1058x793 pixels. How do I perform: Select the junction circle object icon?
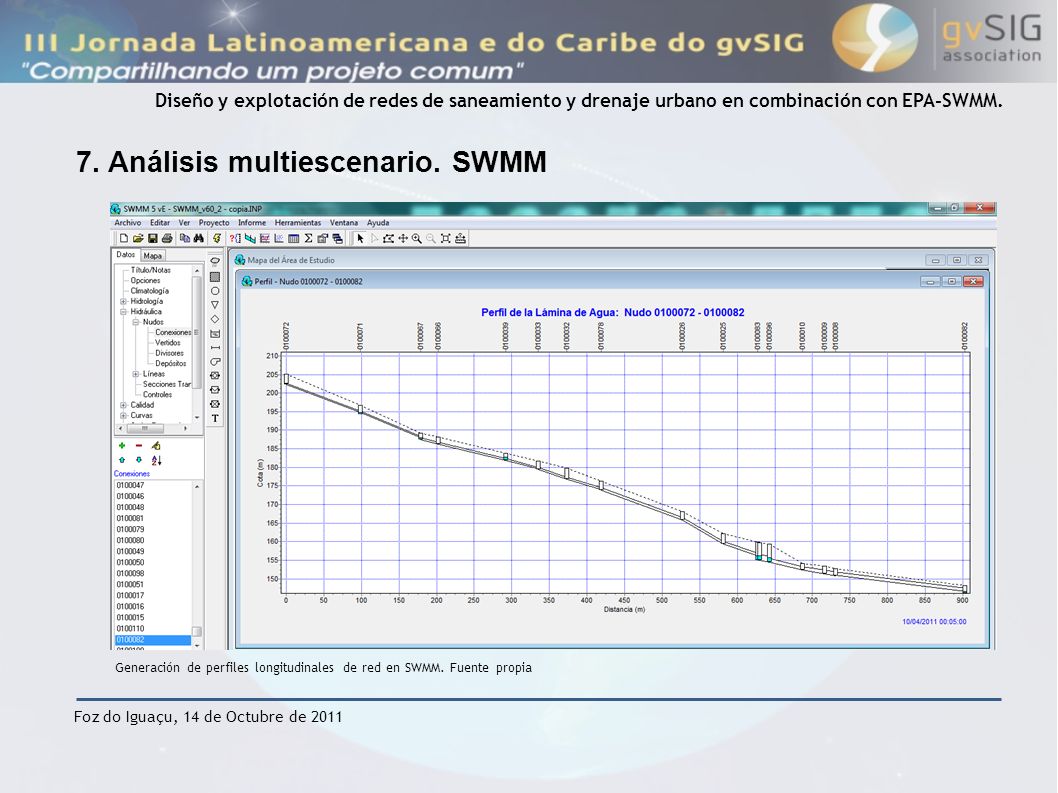coord(215,291)
